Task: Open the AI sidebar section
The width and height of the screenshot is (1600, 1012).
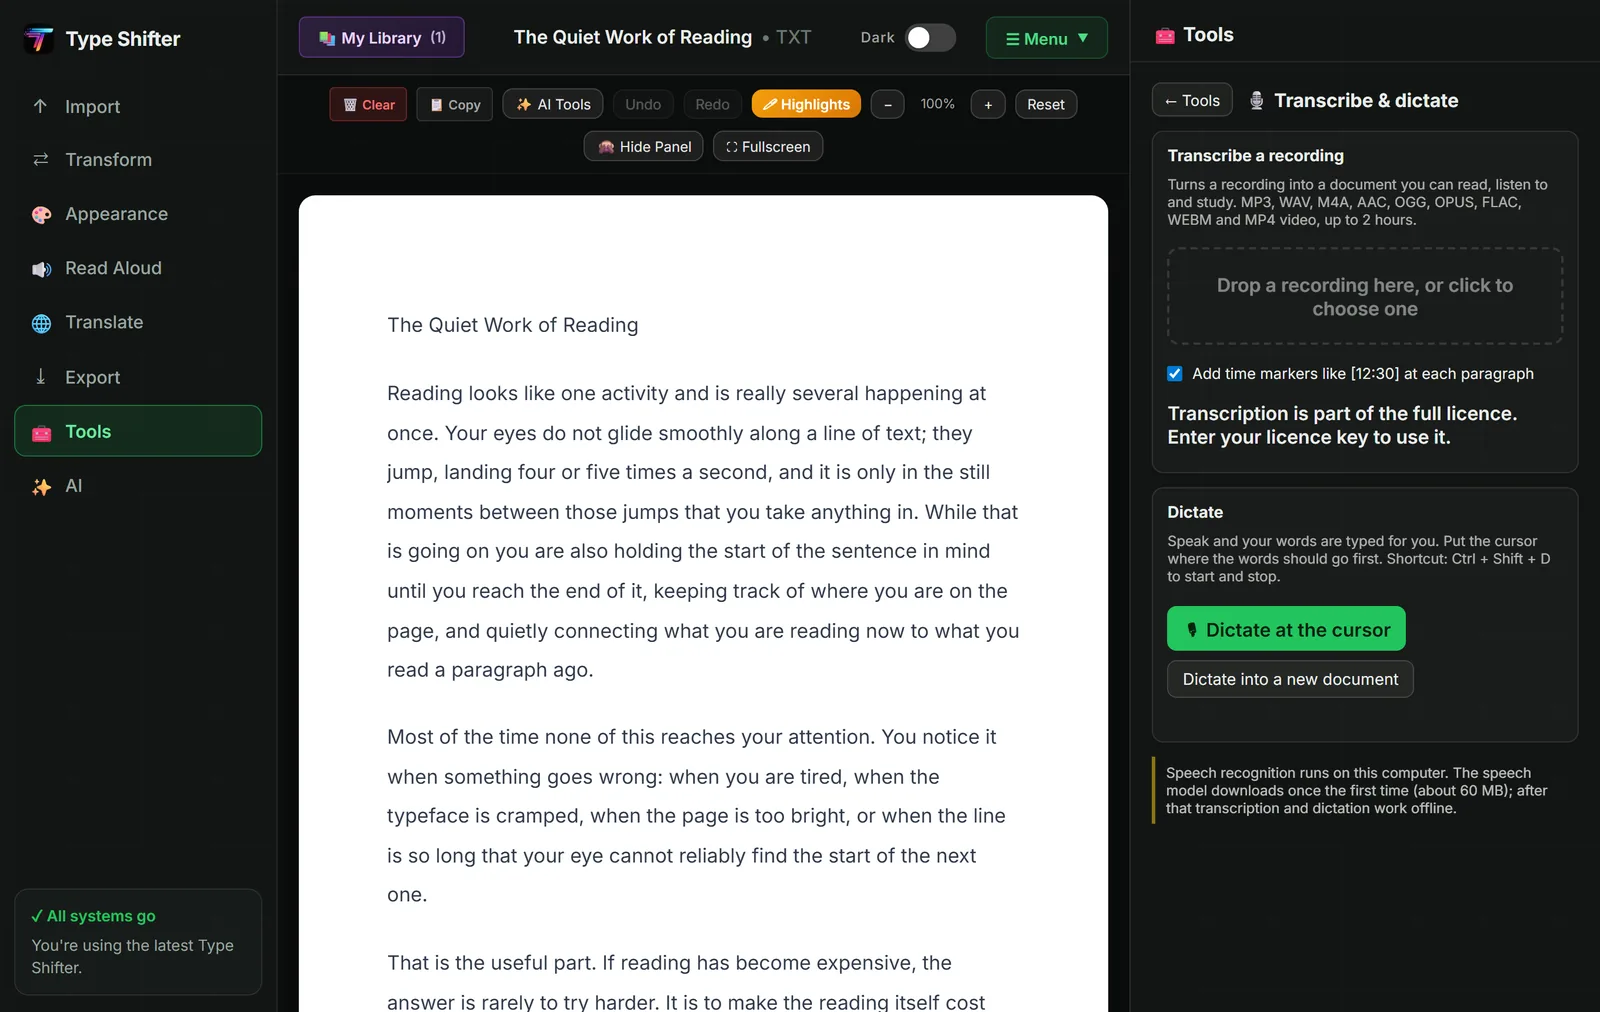Action: pyautogui.click(x=138, y=486)
